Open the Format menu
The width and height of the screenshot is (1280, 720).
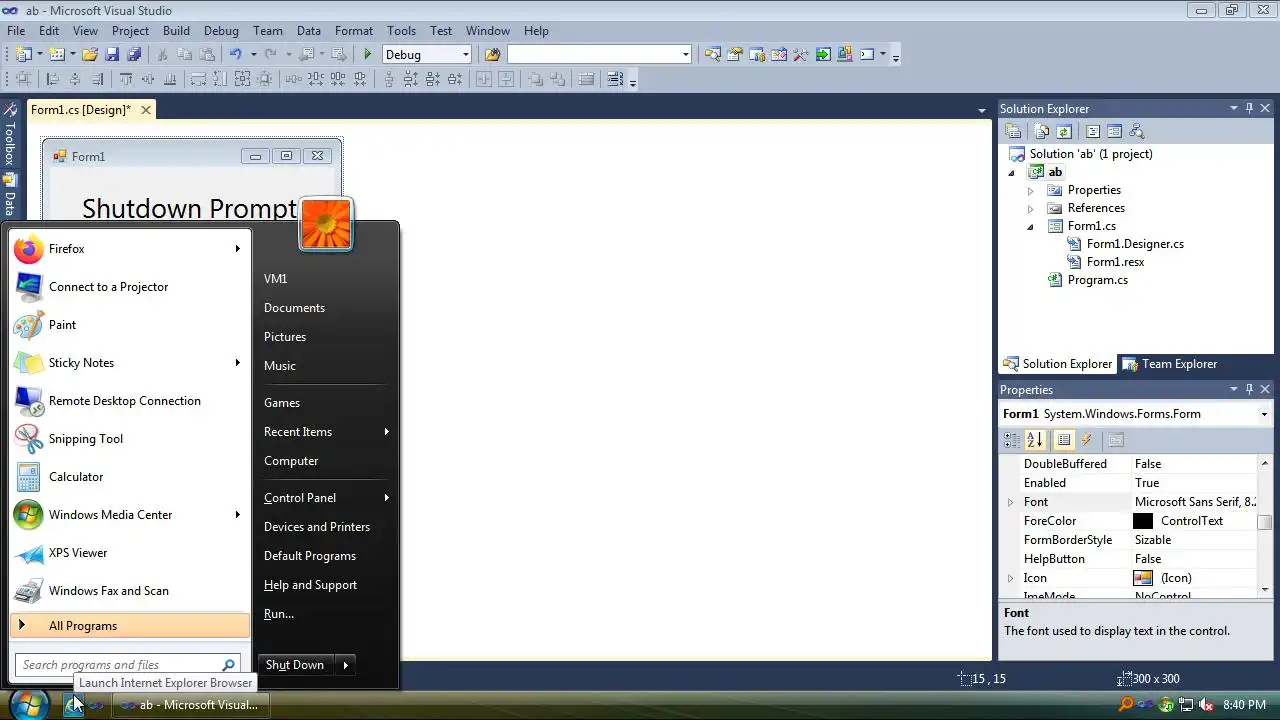pyautogui.click(x=354, y=31)
